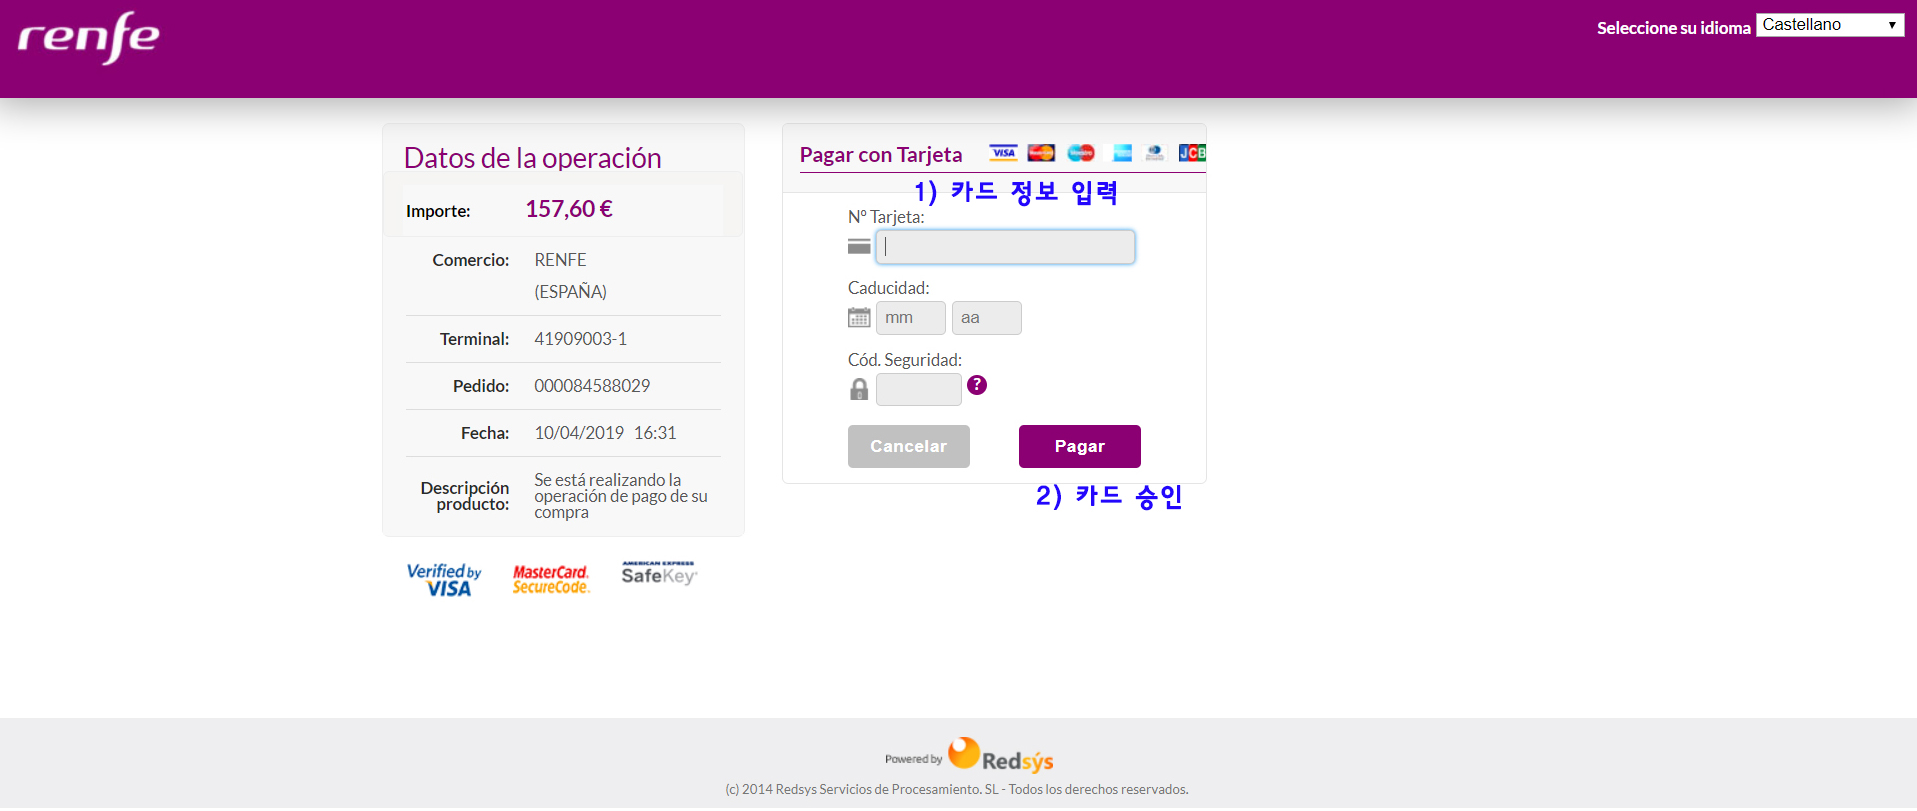
Task: Click the mm expiry month field
Action: tap(911, 318)
